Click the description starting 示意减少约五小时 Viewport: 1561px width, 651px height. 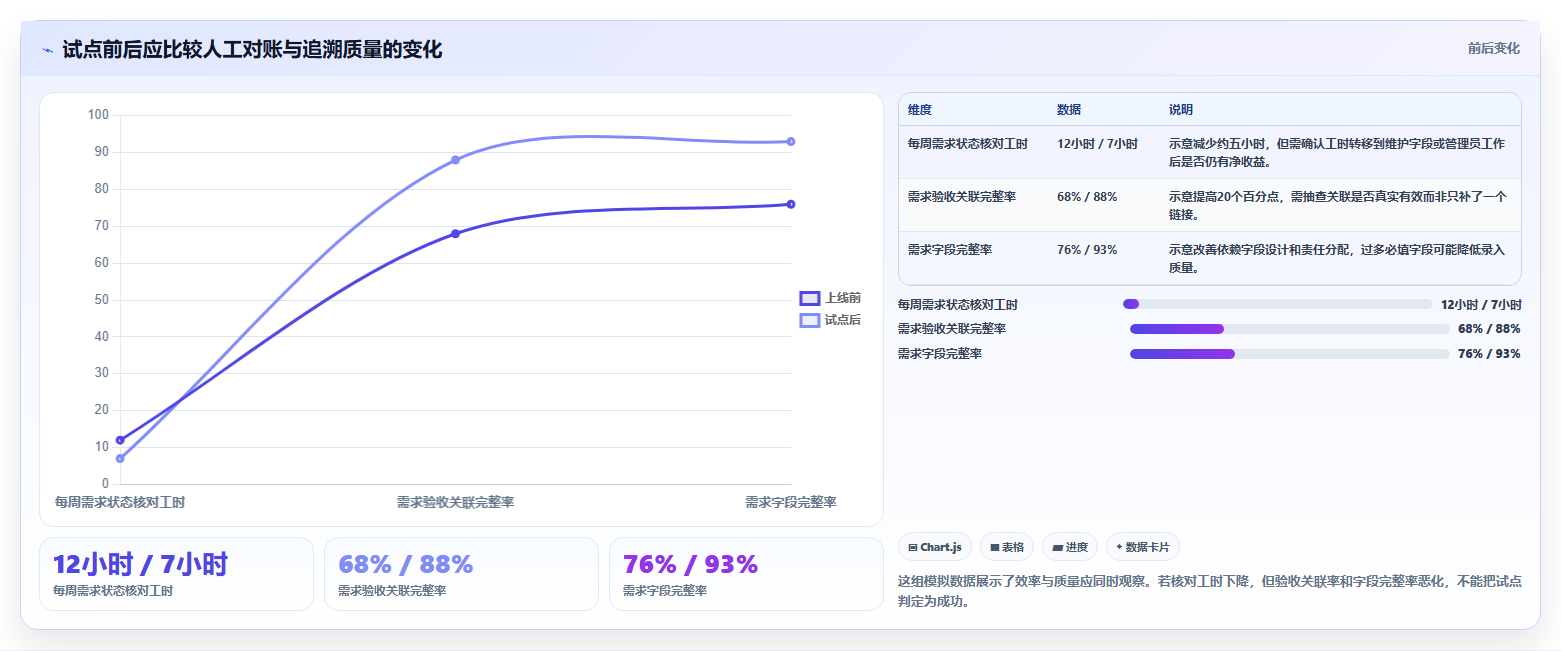click(x=1337, y=152)
